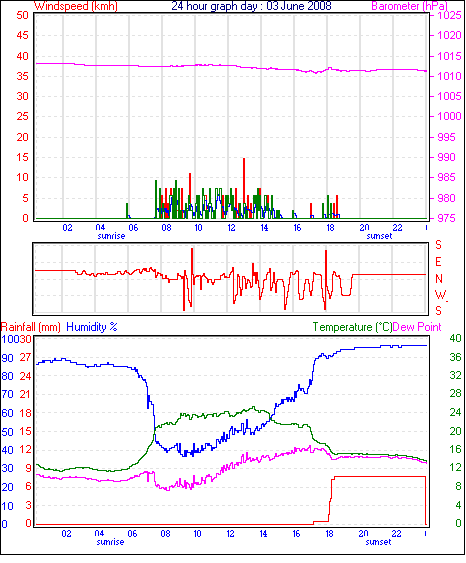The height and width of the screenshot is (563, 466).
Task: Click the Rainfall (mm) legend label
Action: (x=31, y=327)
